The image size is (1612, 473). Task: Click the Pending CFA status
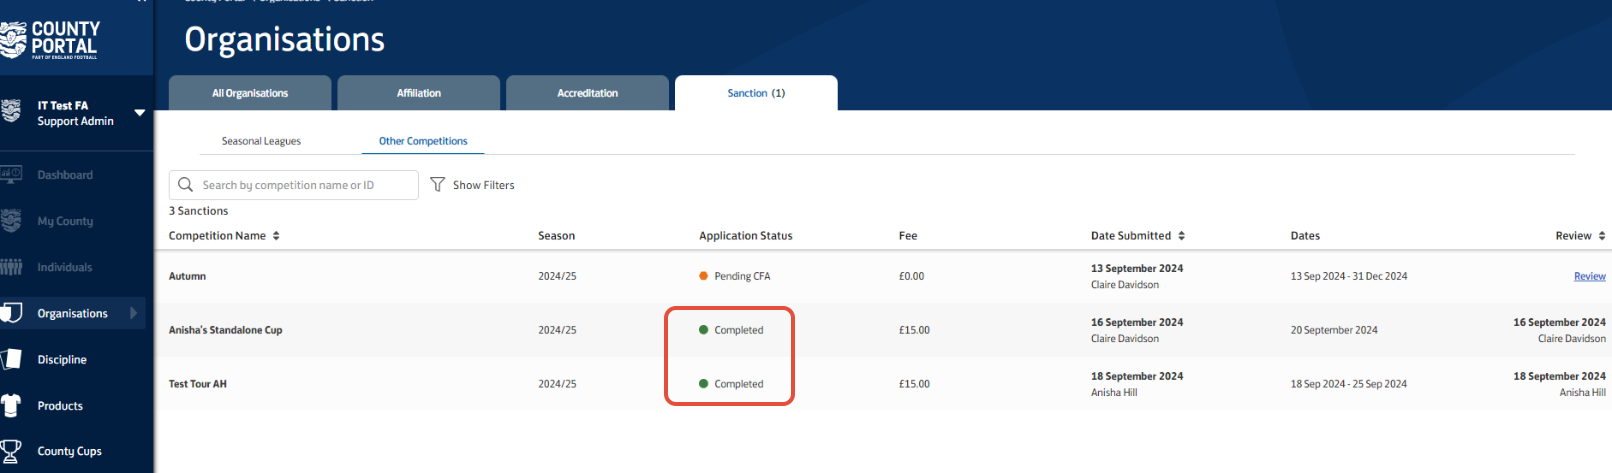735,276
